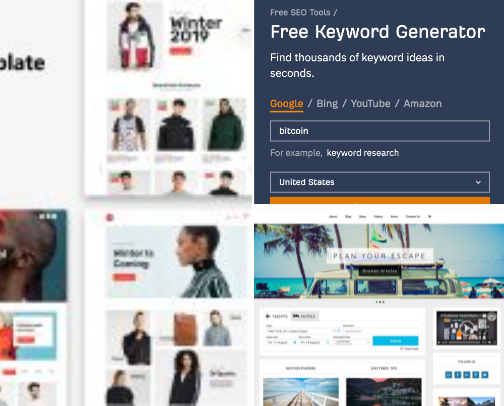Click the calendar icon beside departure date
The width and height of the screenshot is (504, 406).
click(295, 342)
